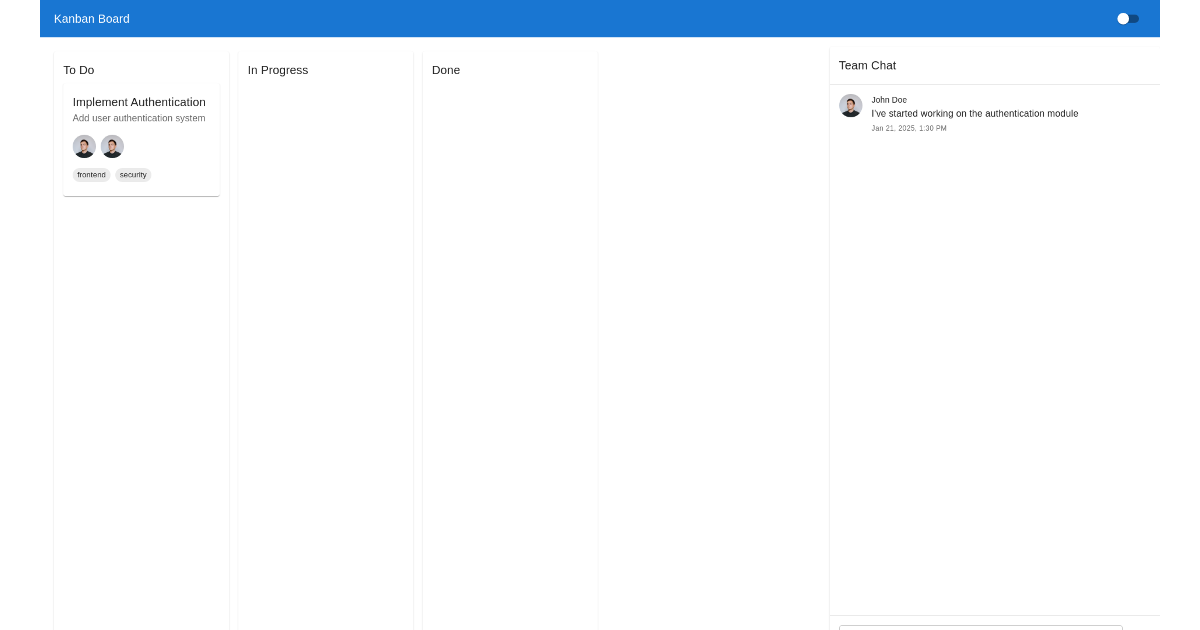The height and width of the screenshot is (630, 1200).
Task: Click the Implement Authentication card title
Action: pyautogui.click(x=139, y=102)
